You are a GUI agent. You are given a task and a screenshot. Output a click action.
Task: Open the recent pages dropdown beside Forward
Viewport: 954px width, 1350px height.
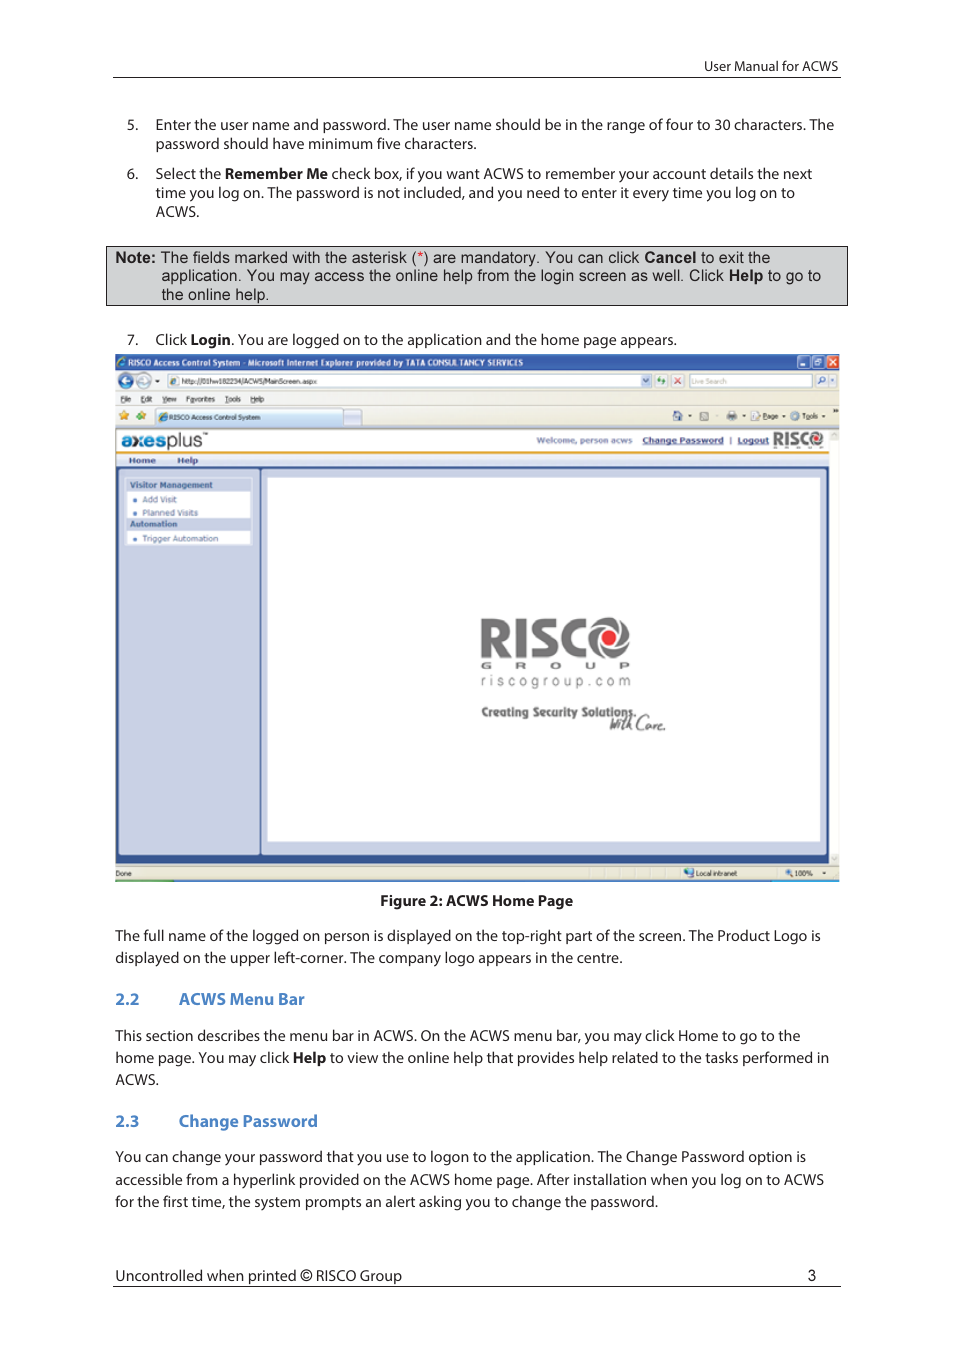pos(157,381)
